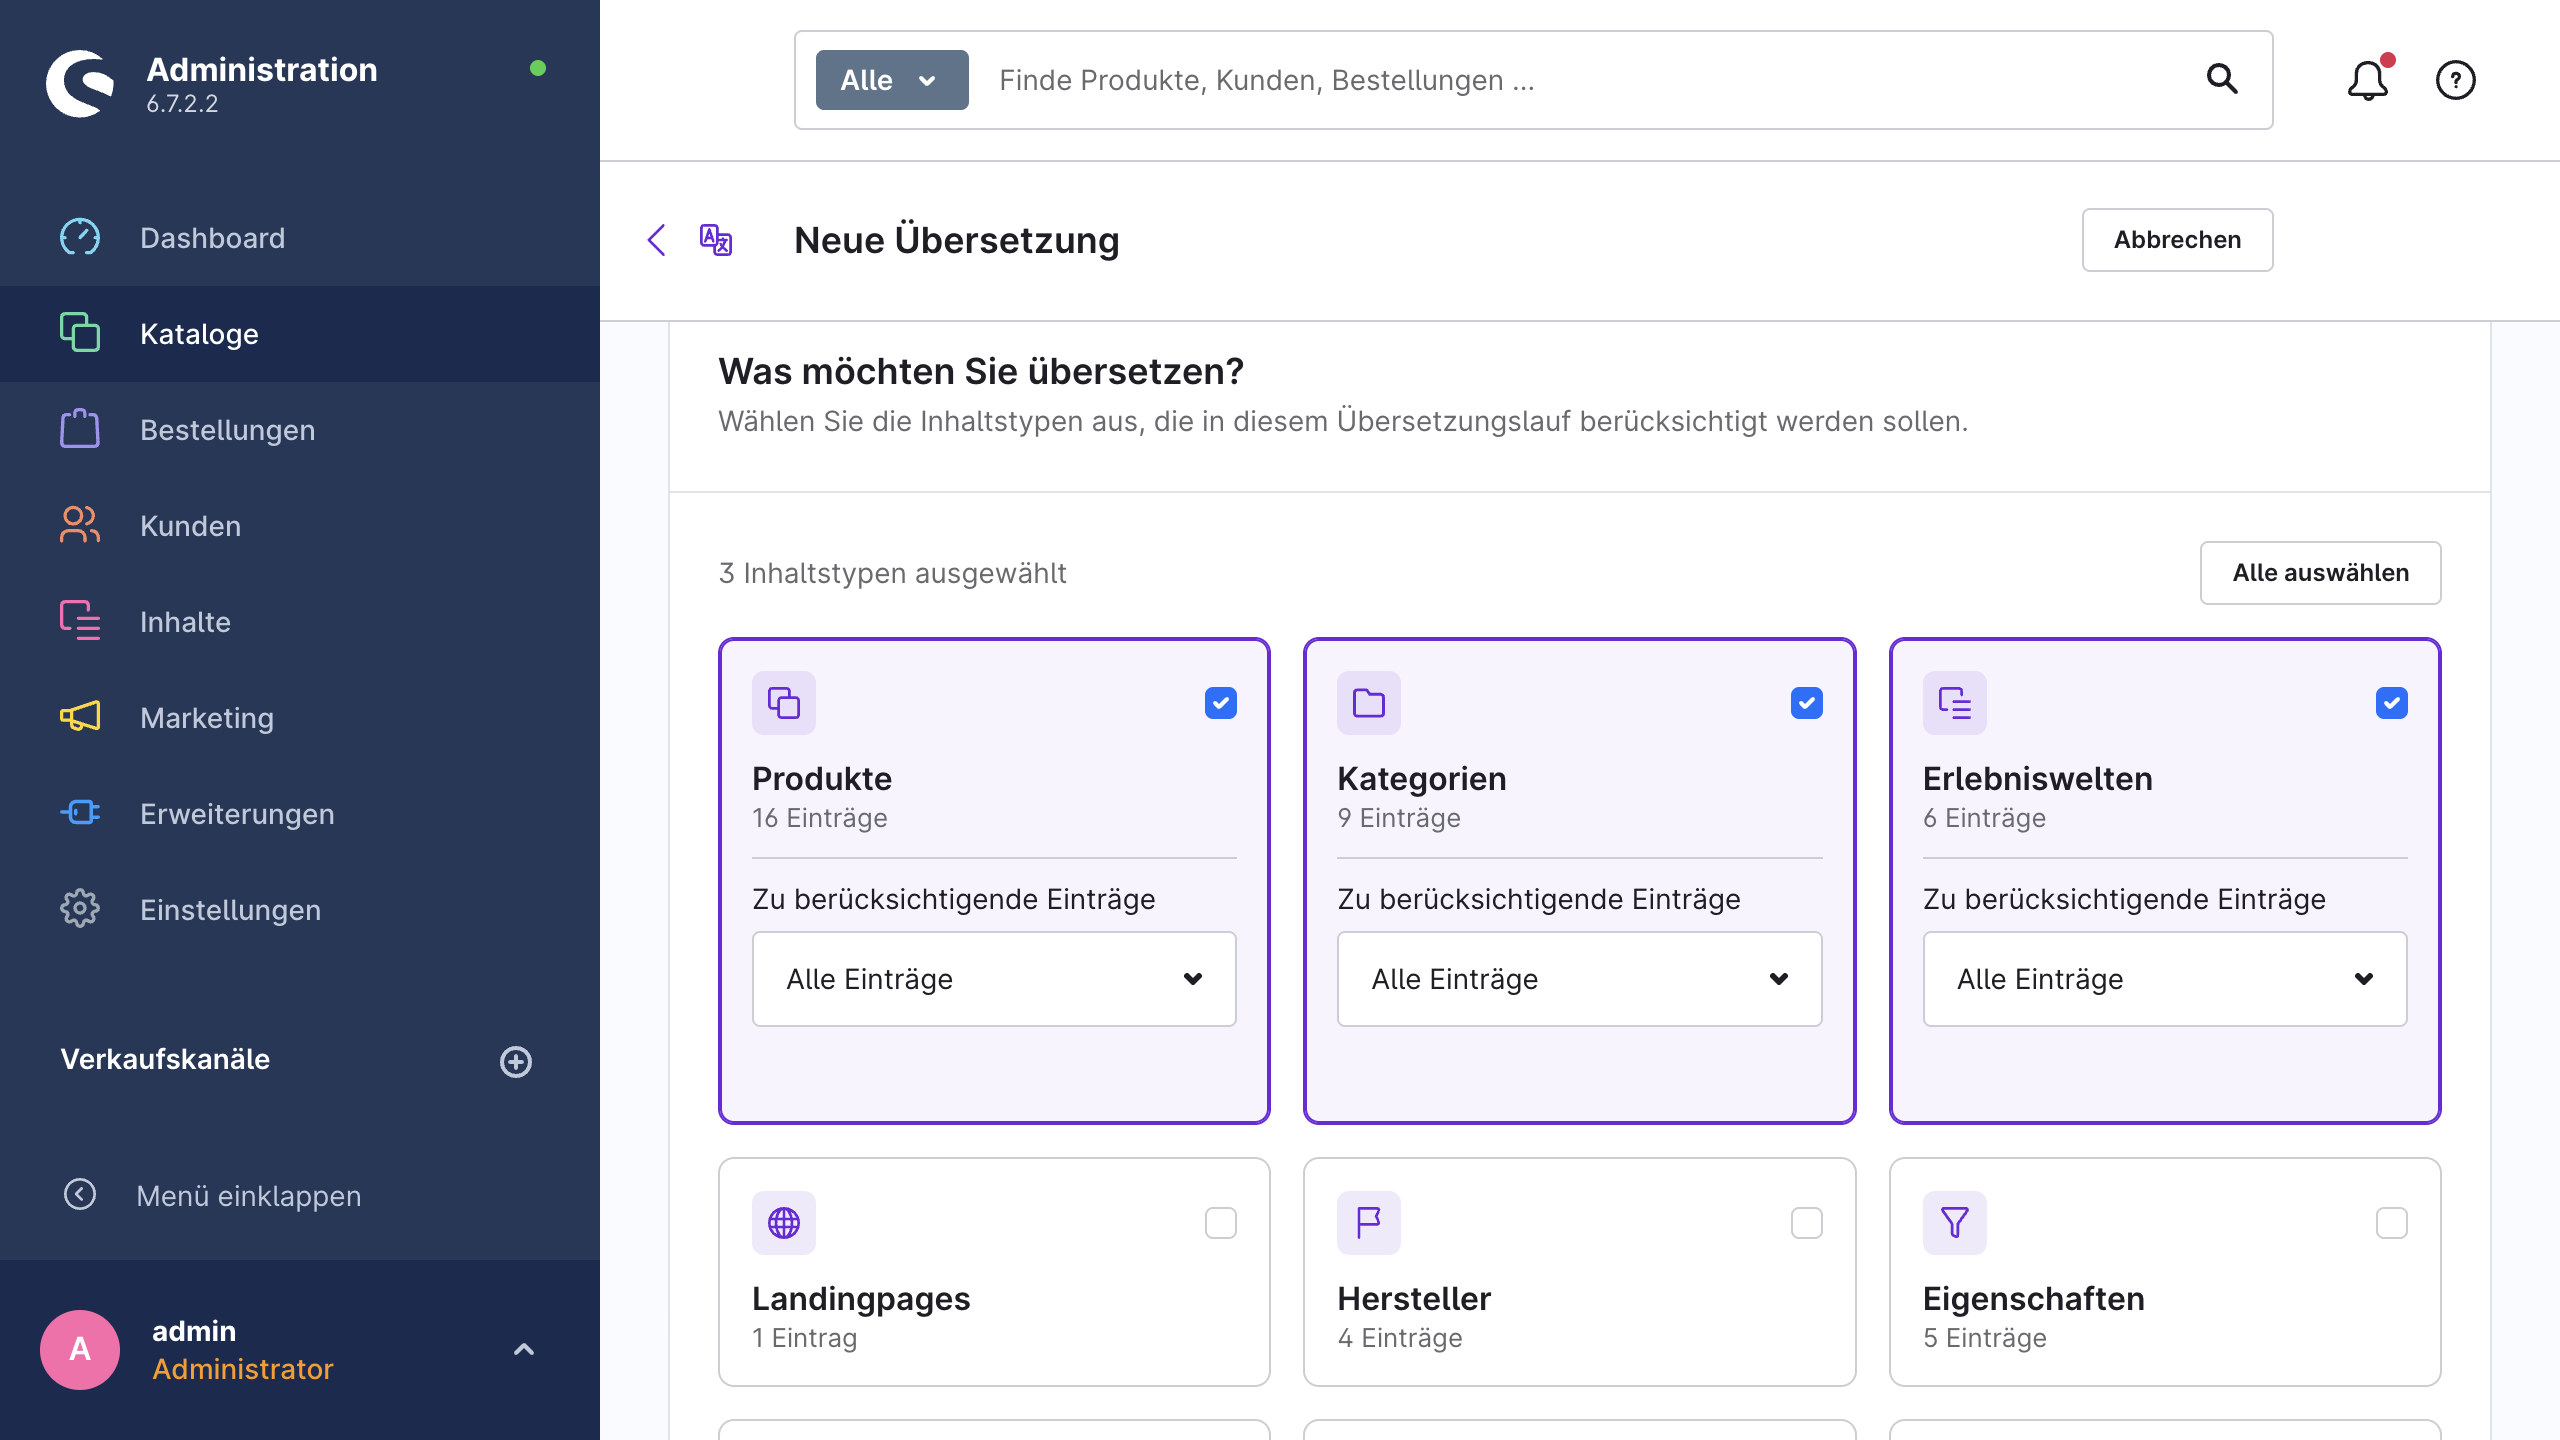This screenshot has width=2560, height=1440.
Task: Expand the admin user menu chevron
Action: tap(524, 1350)
